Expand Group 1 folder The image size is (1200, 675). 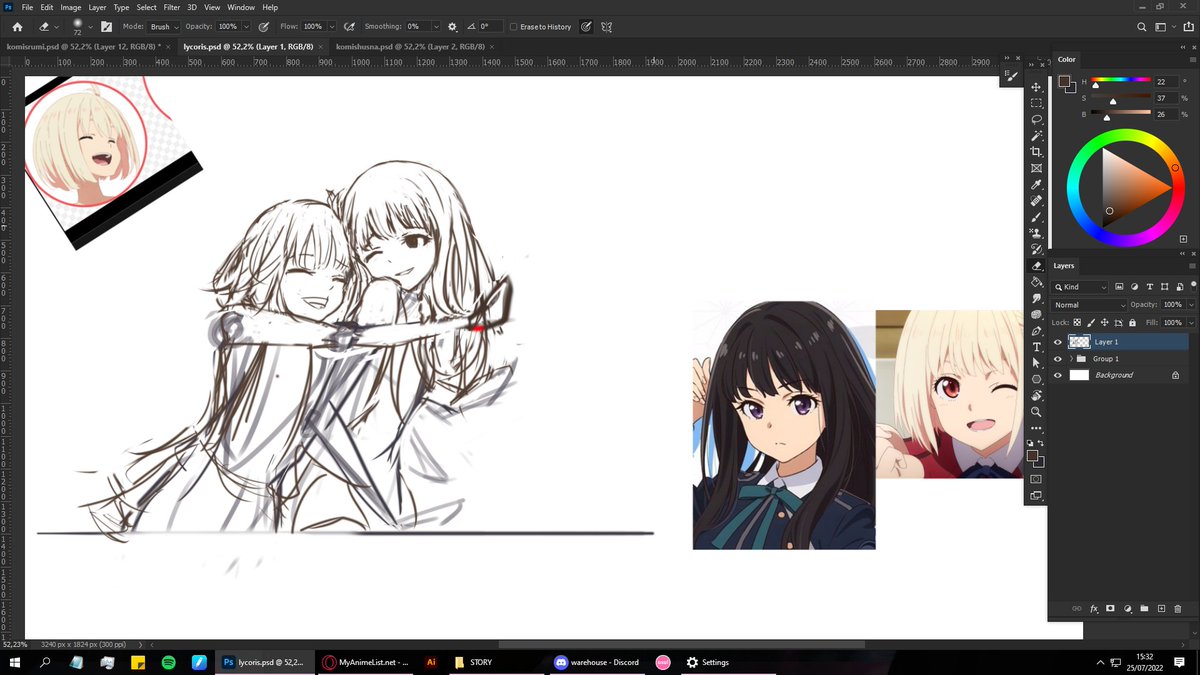1071,359
